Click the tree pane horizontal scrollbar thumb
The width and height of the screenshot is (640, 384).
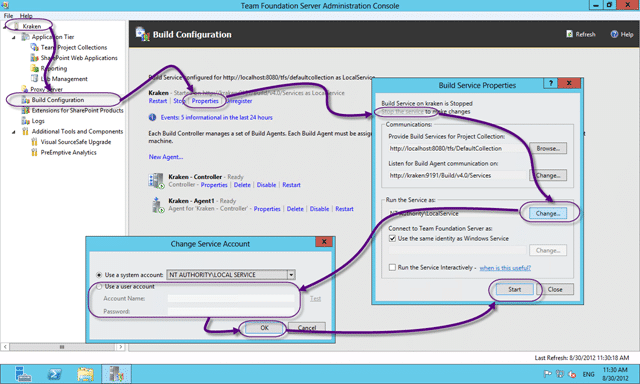[x=62, y=347]
